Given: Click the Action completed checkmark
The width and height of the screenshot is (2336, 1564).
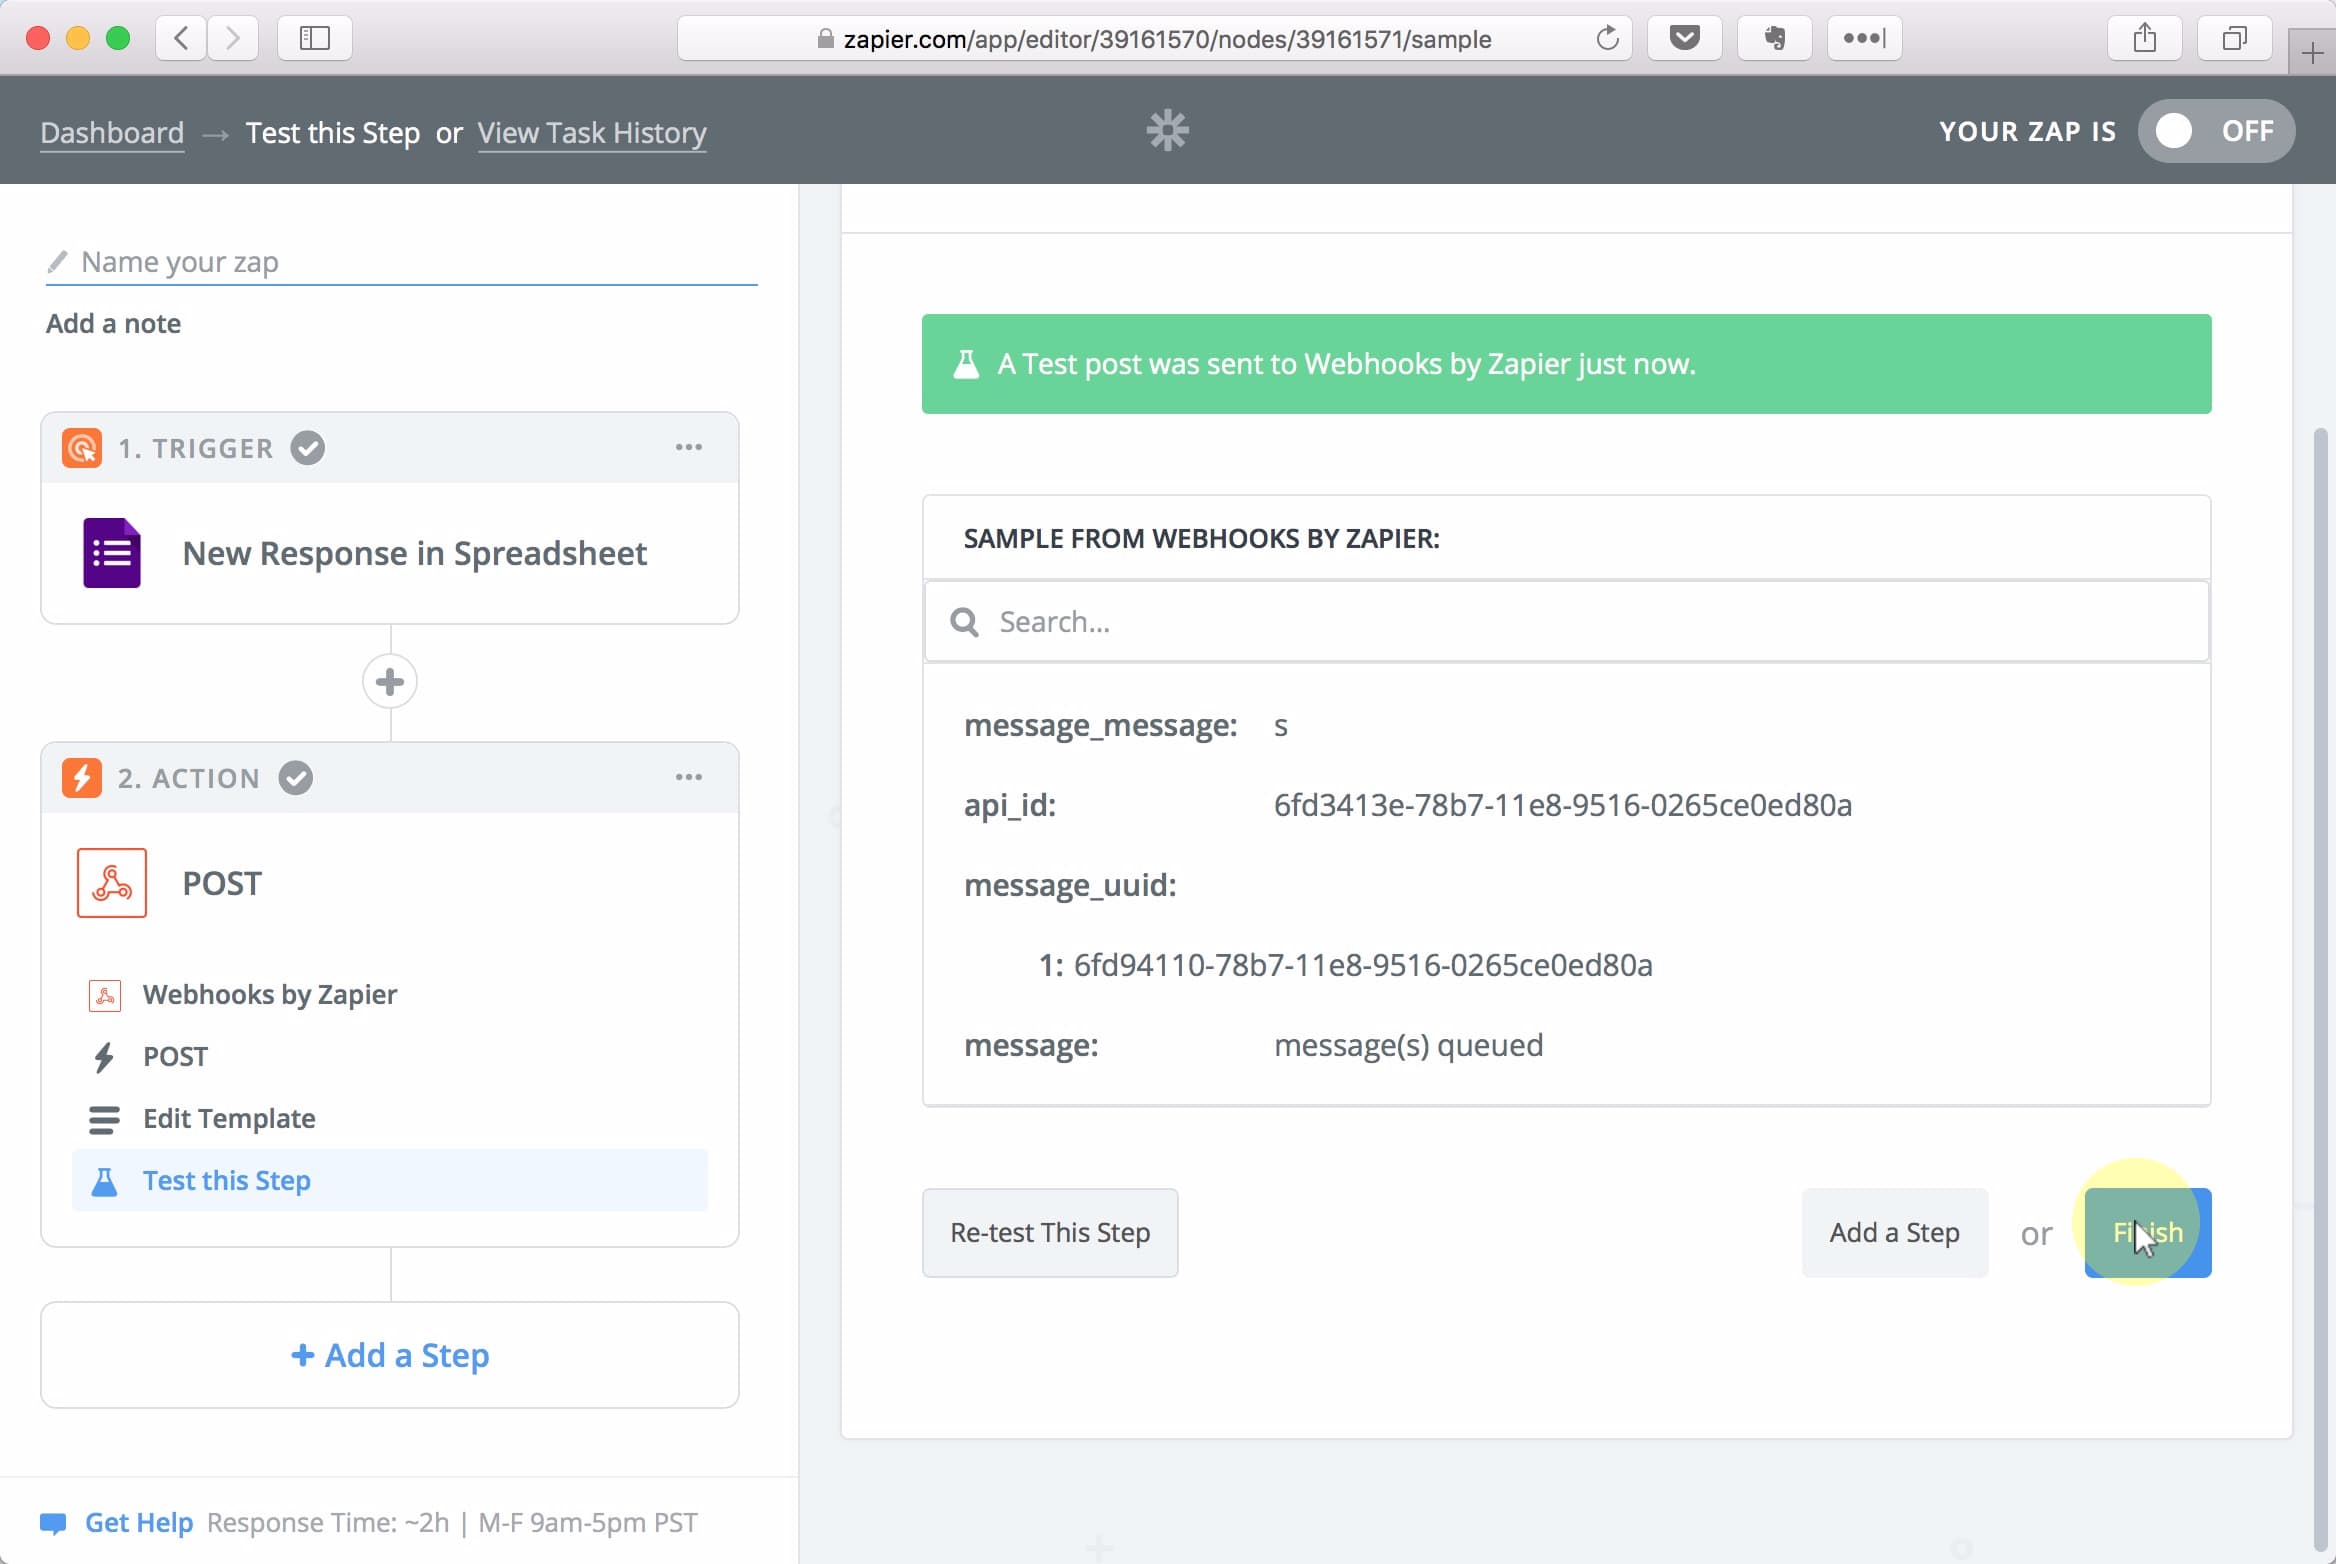Looking at the screenshot, I should click(x=296, y=777).
